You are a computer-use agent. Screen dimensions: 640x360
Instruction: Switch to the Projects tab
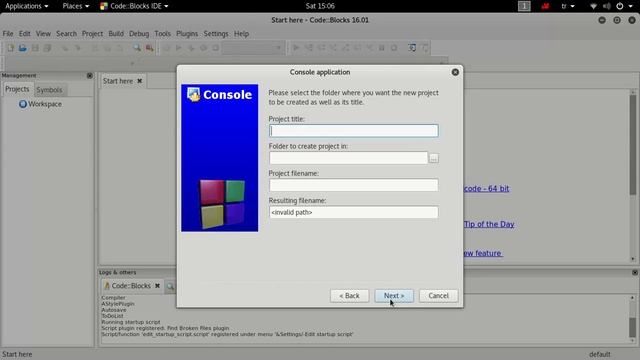17,89
